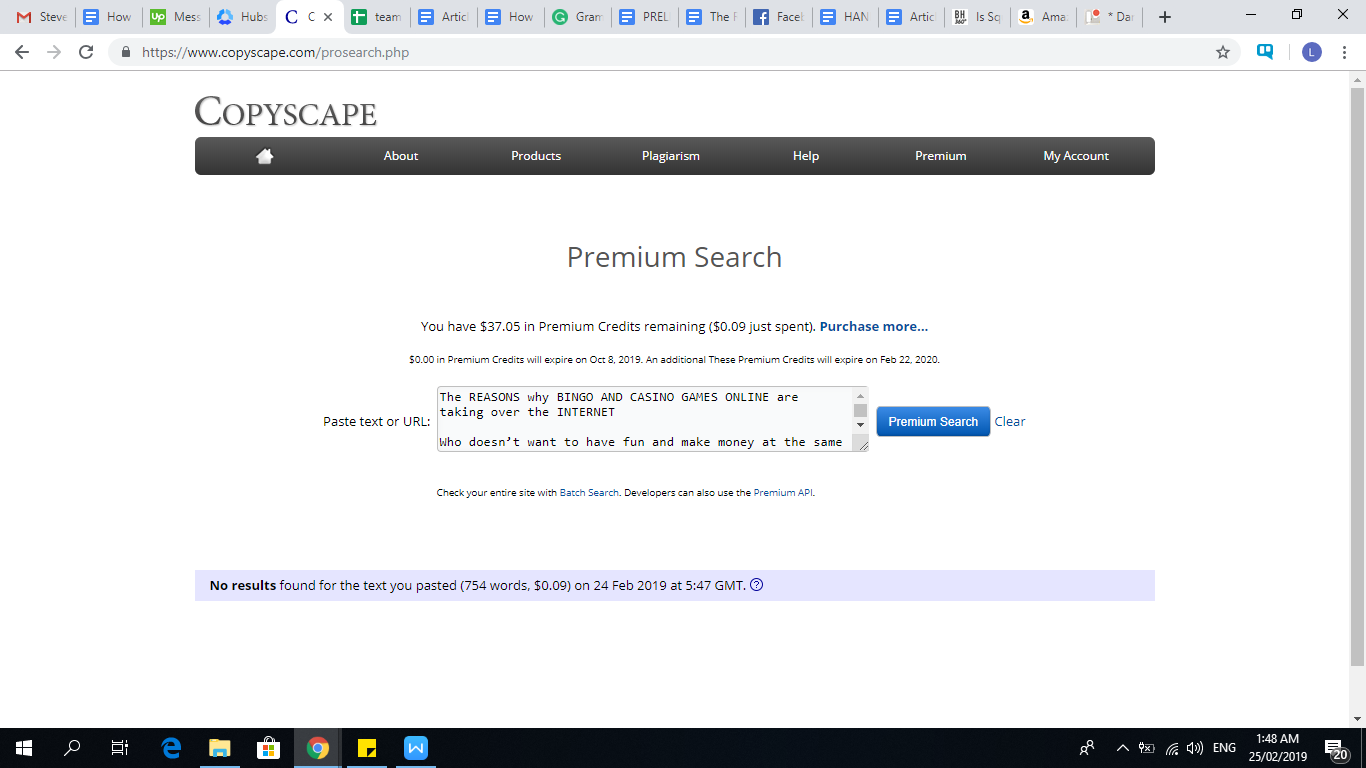Switch to the Gmail tab
The image size is (1366, 768).
coord(40,17)
